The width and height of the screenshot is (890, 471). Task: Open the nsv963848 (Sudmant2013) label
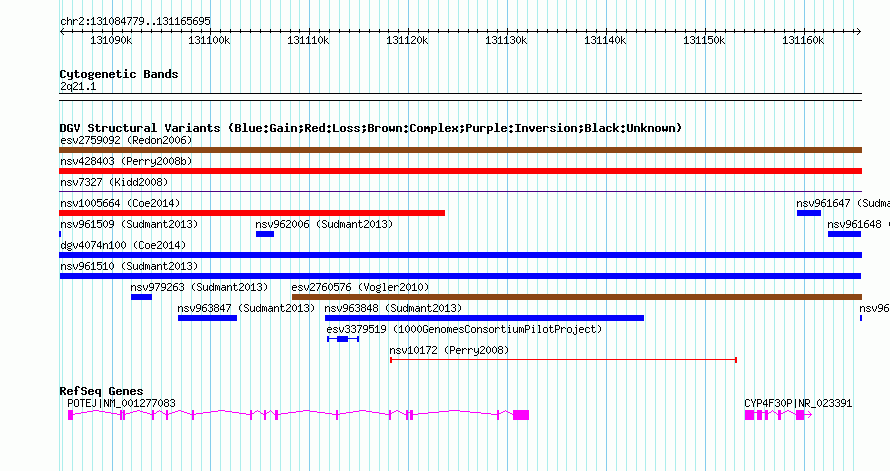coord(393,308)
